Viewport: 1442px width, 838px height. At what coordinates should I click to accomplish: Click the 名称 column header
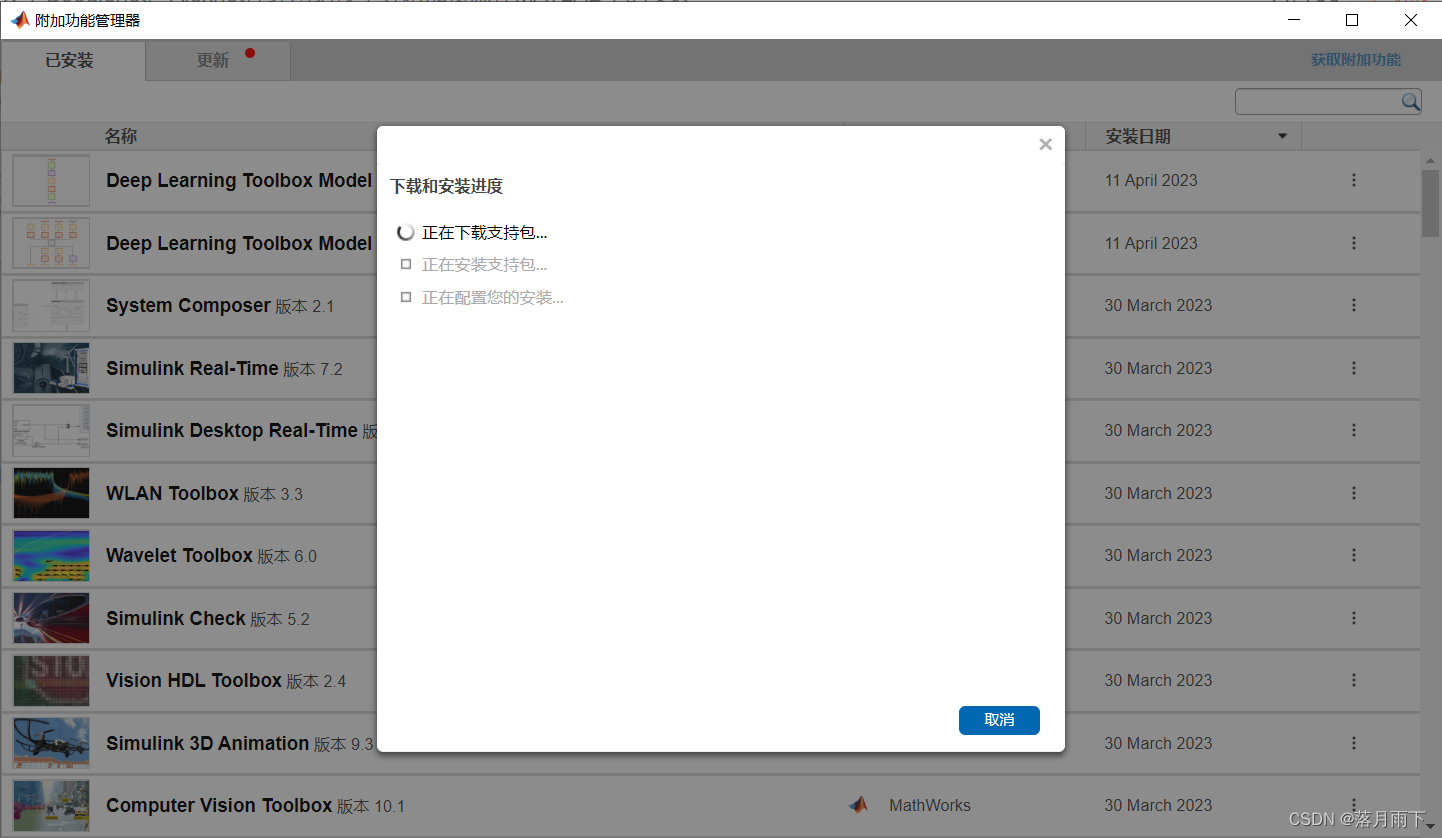point(121,136)
